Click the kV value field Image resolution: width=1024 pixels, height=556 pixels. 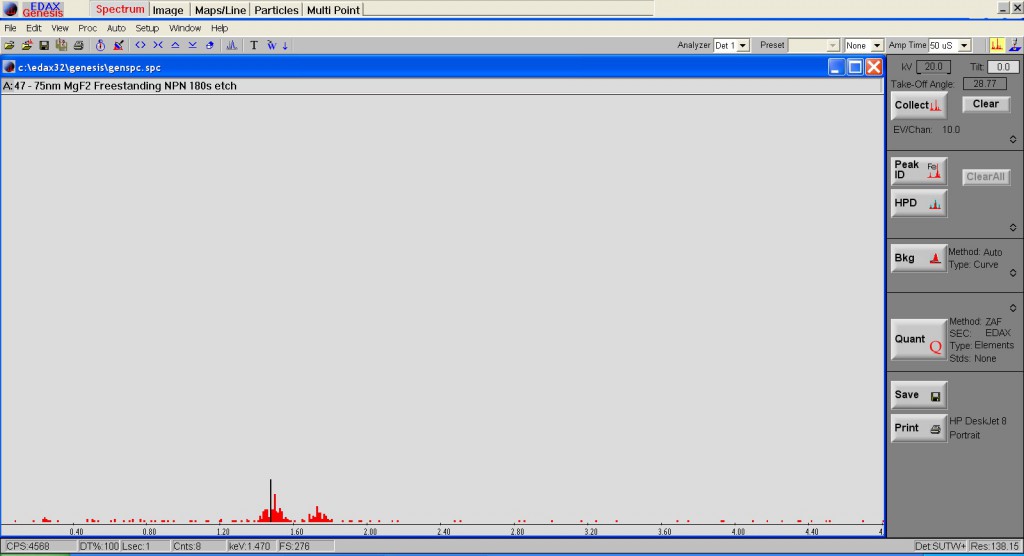pos(933,67)
